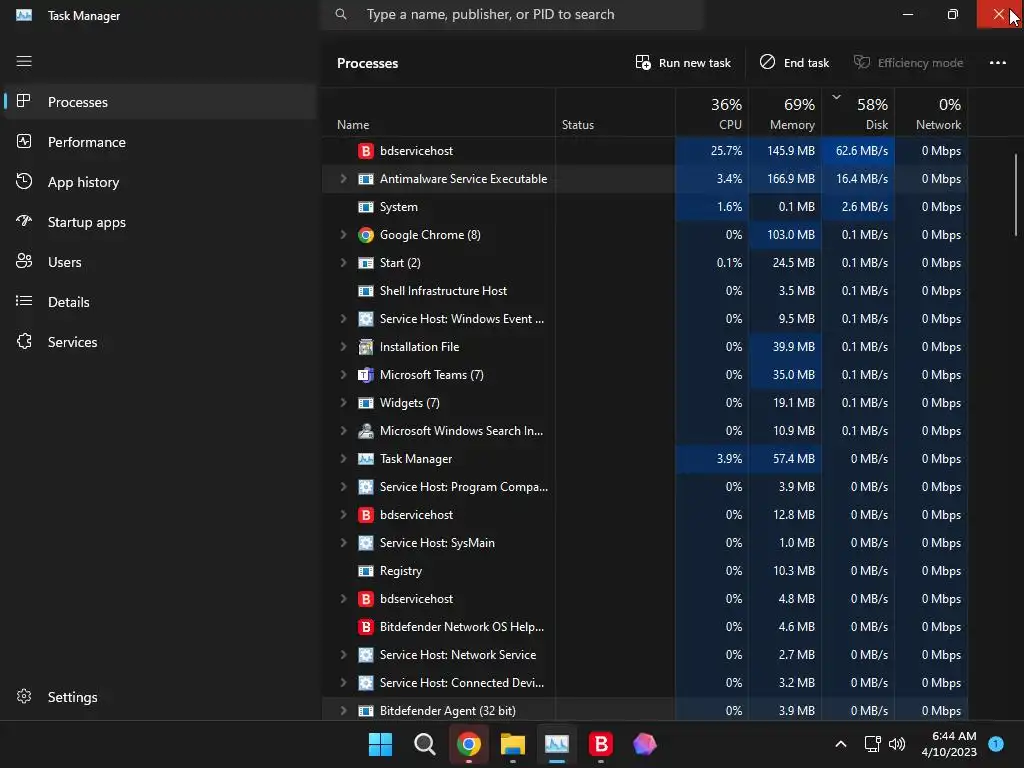
Task: Open the colorful gem app on taskbar
Action: (x=645, y=744)
